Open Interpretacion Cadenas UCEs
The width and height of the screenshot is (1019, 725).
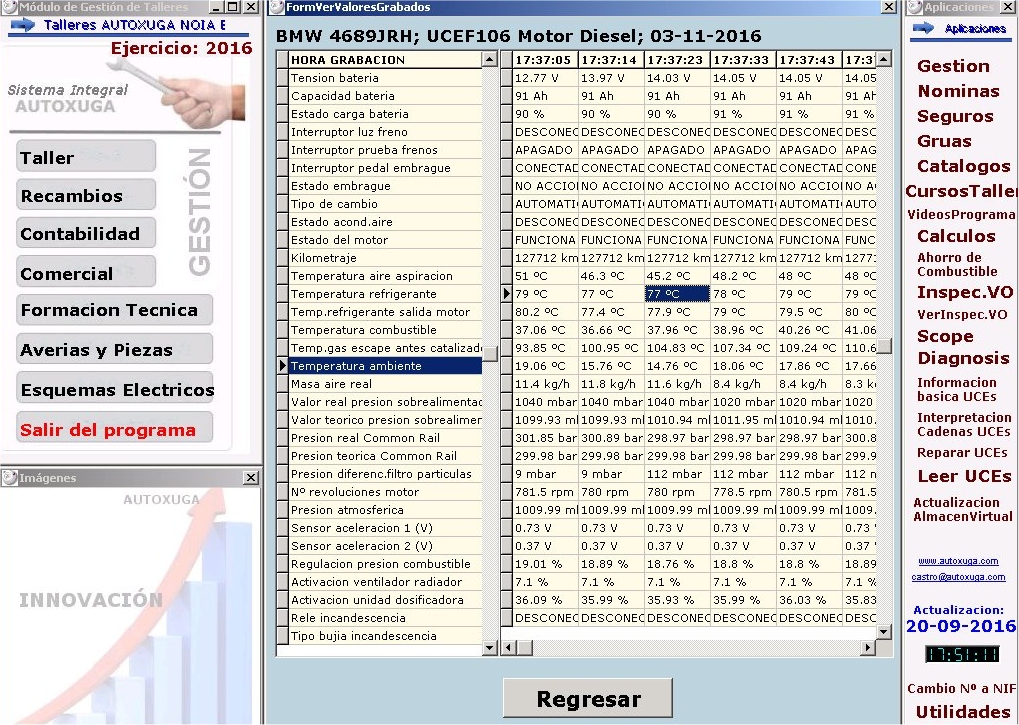pos(964,424)
